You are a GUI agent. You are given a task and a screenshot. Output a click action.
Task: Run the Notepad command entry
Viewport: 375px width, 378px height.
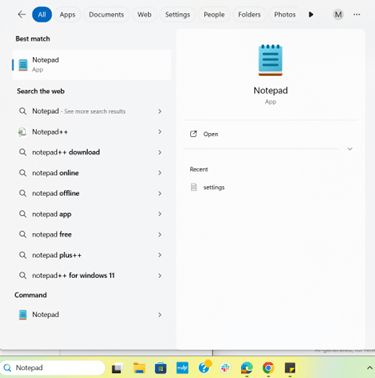(x=46, y=315)
